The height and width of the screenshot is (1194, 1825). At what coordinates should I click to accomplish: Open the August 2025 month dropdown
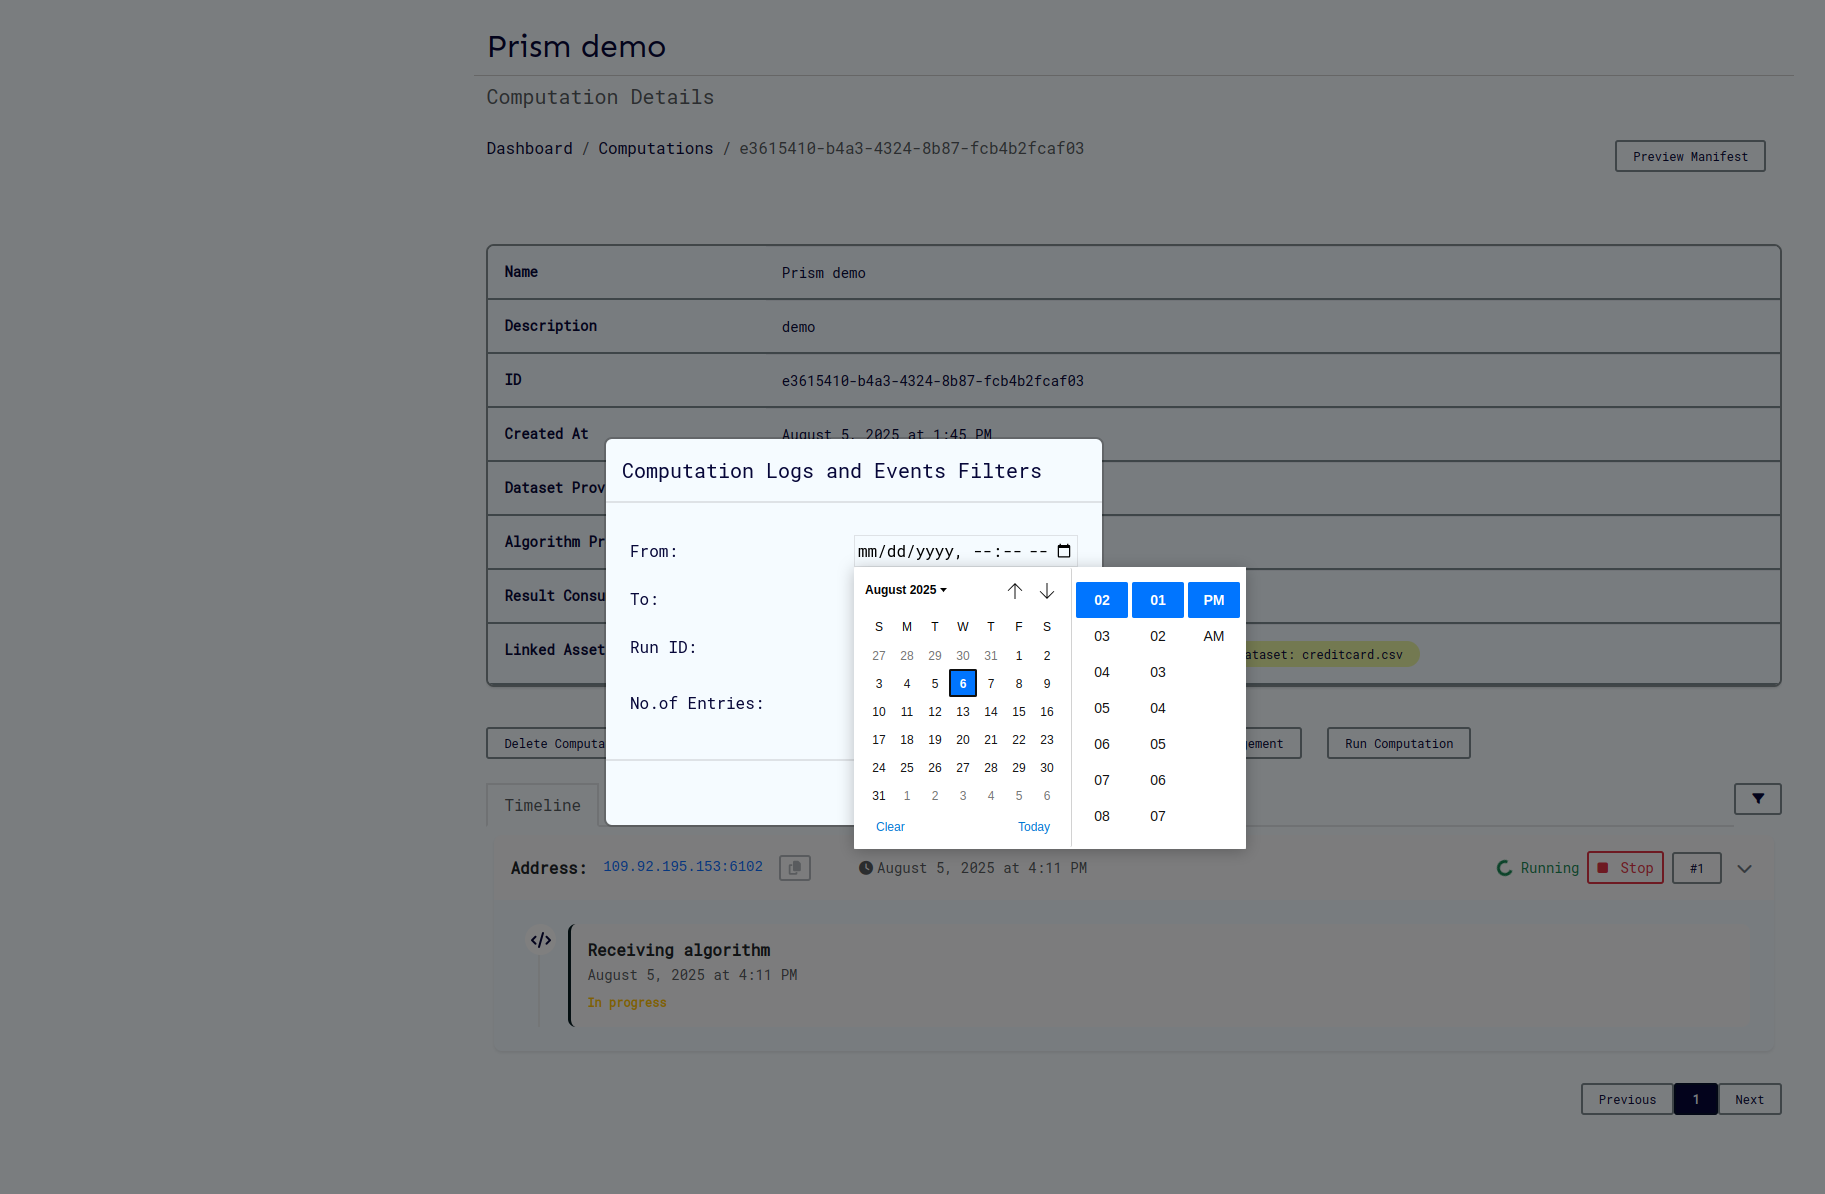click(x=905, y=590)
